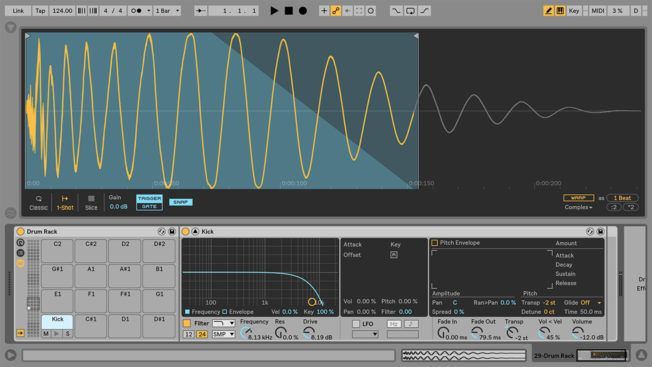This screenshot has height=367, width=652.
Task: Select GATE playback mode
Action: point(149,206)
